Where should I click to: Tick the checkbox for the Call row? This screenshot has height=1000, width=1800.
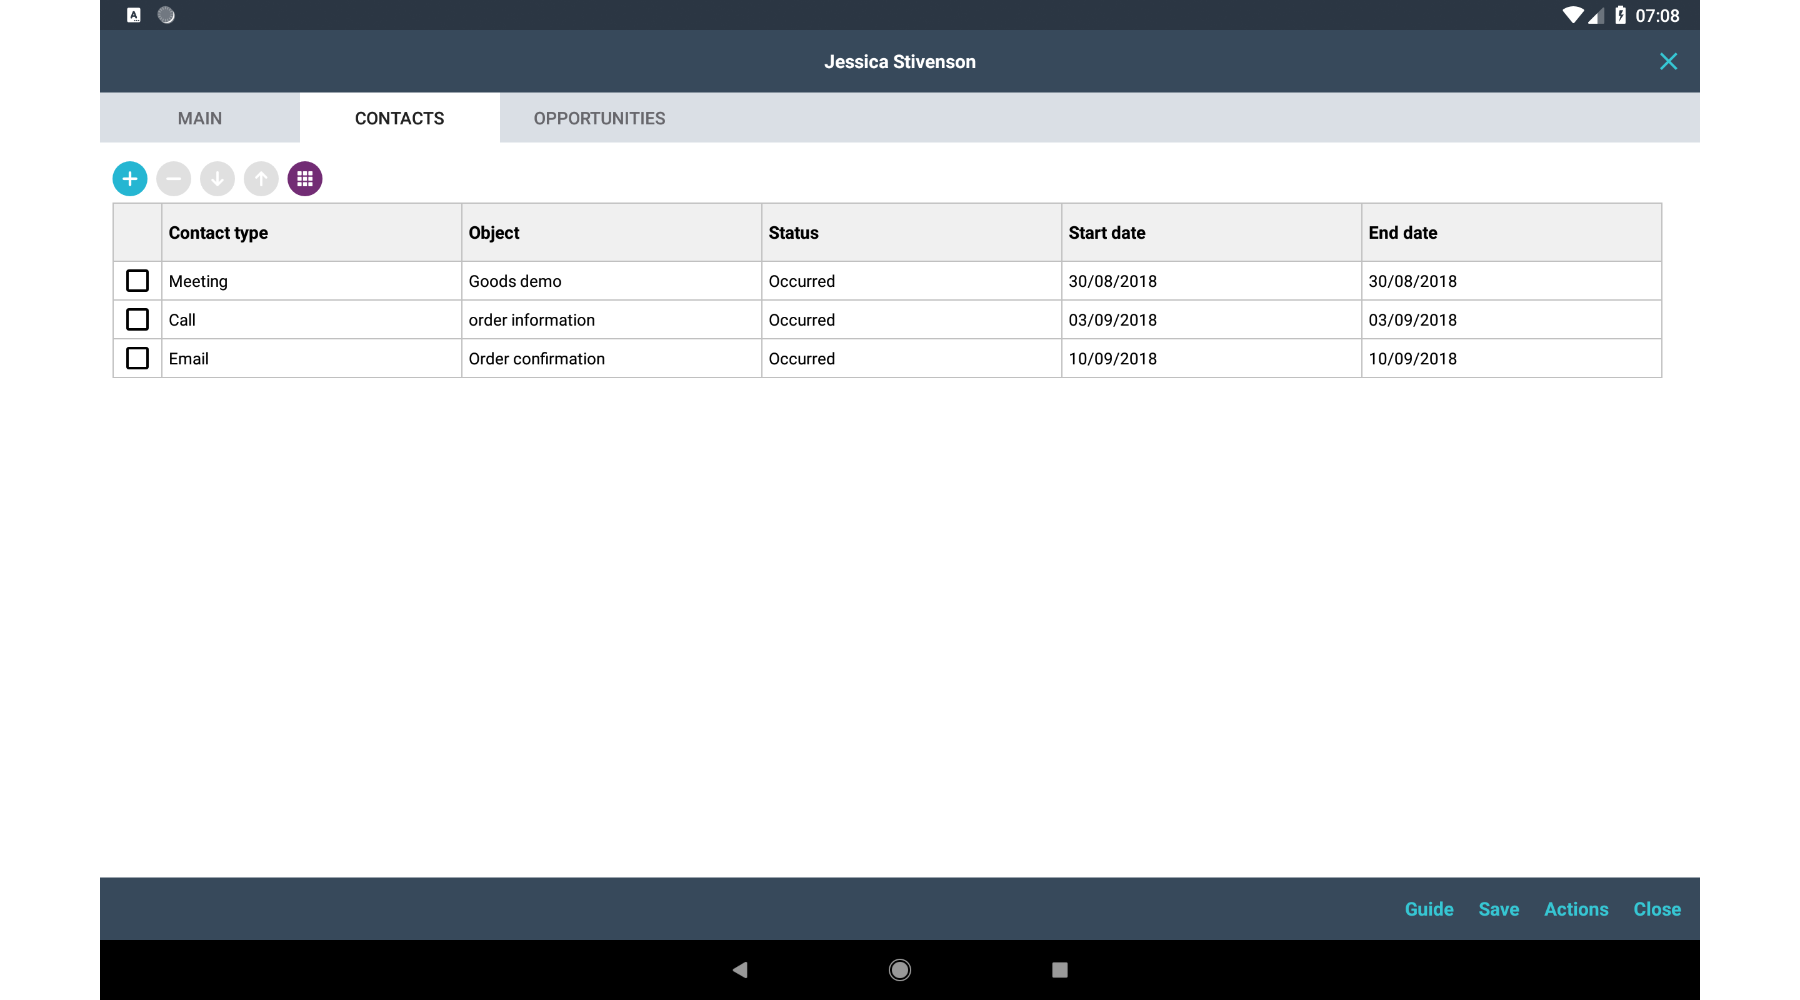click(x=138, y=320)
